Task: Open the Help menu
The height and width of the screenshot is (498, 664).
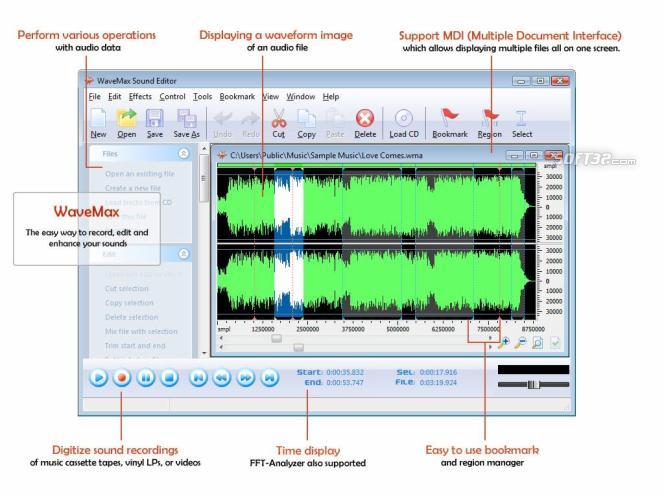Action: (x=331, y=97)
